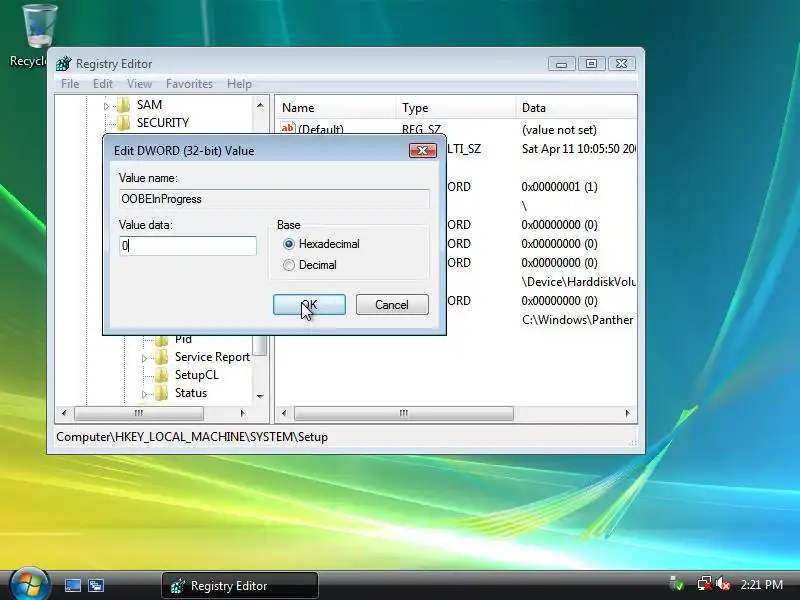Click the values pane horizontal scrollbar thumb
800x600 pixels.
click(x=404, y=413)
